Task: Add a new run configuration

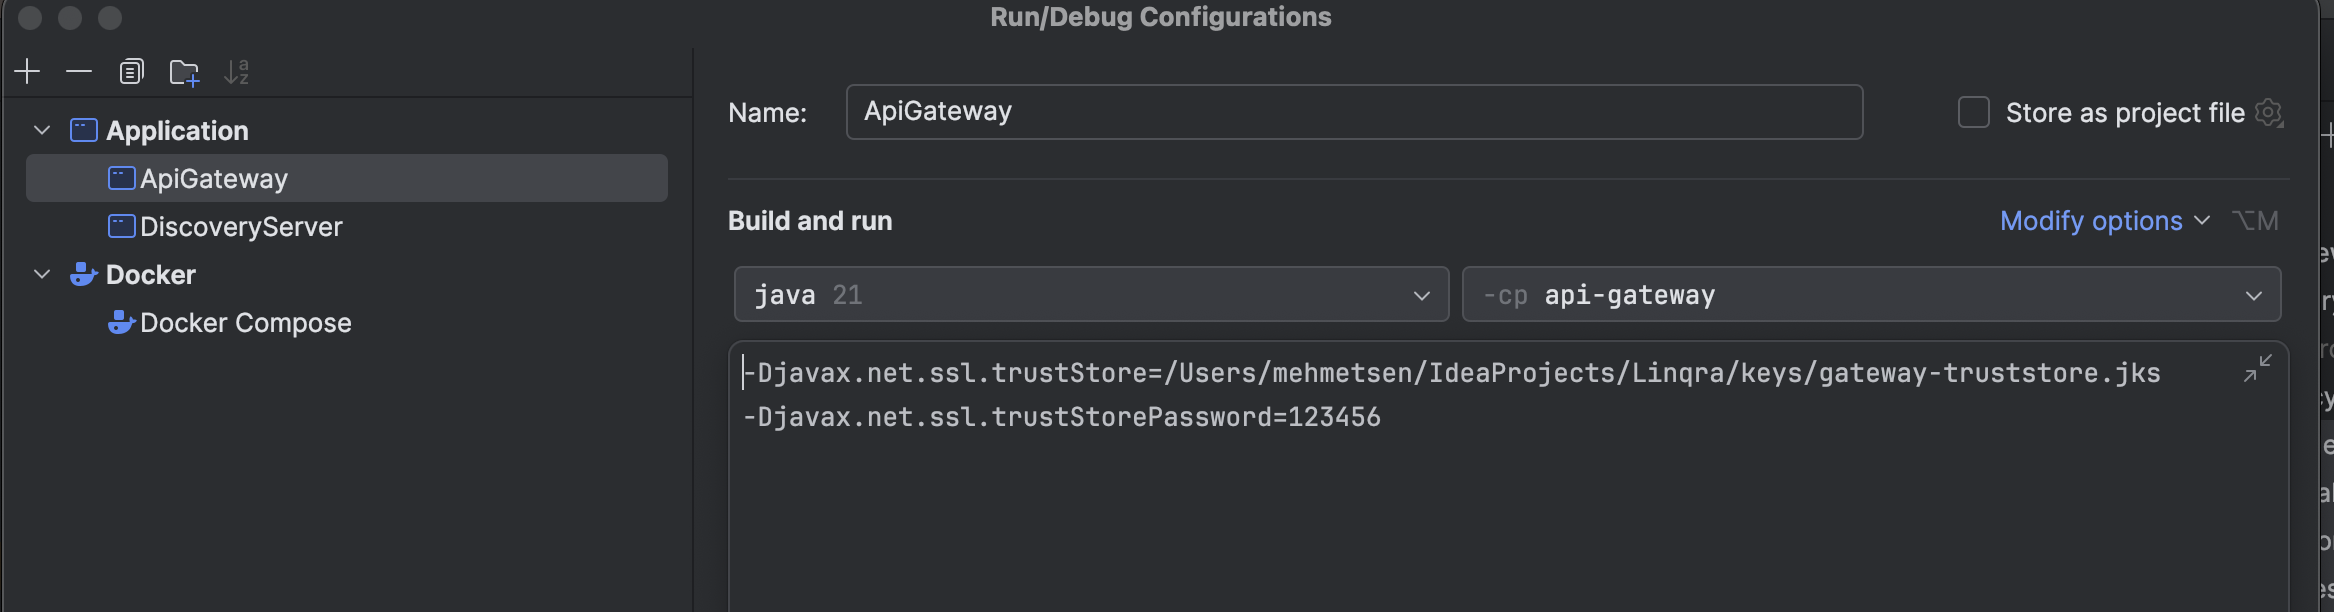Action: (27, 72)
